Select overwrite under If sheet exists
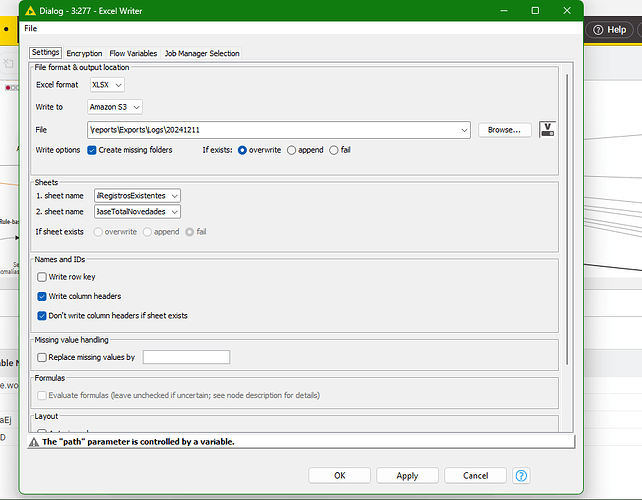 coord(98,232)
